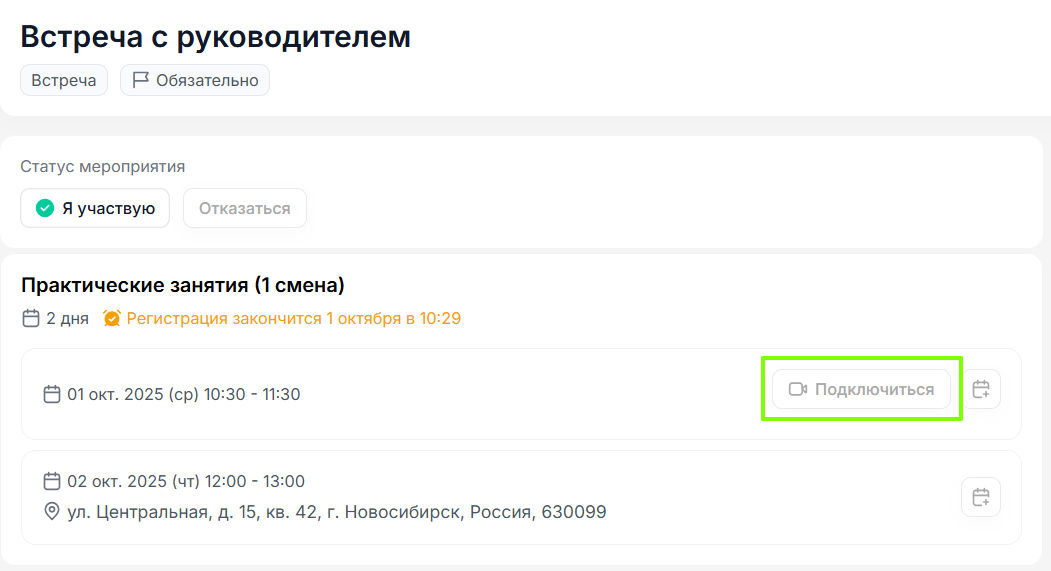Select the 01 окт. 2025 10:30 - 11:30 session text

click(183, 394)
